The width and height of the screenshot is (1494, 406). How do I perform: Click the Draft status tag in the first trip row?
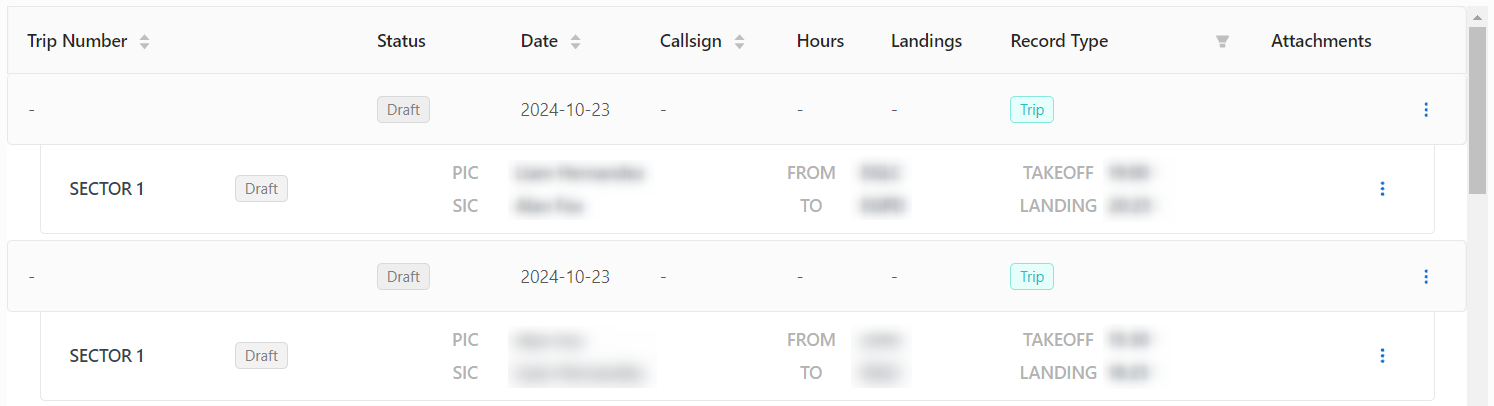tap(403, 110)
